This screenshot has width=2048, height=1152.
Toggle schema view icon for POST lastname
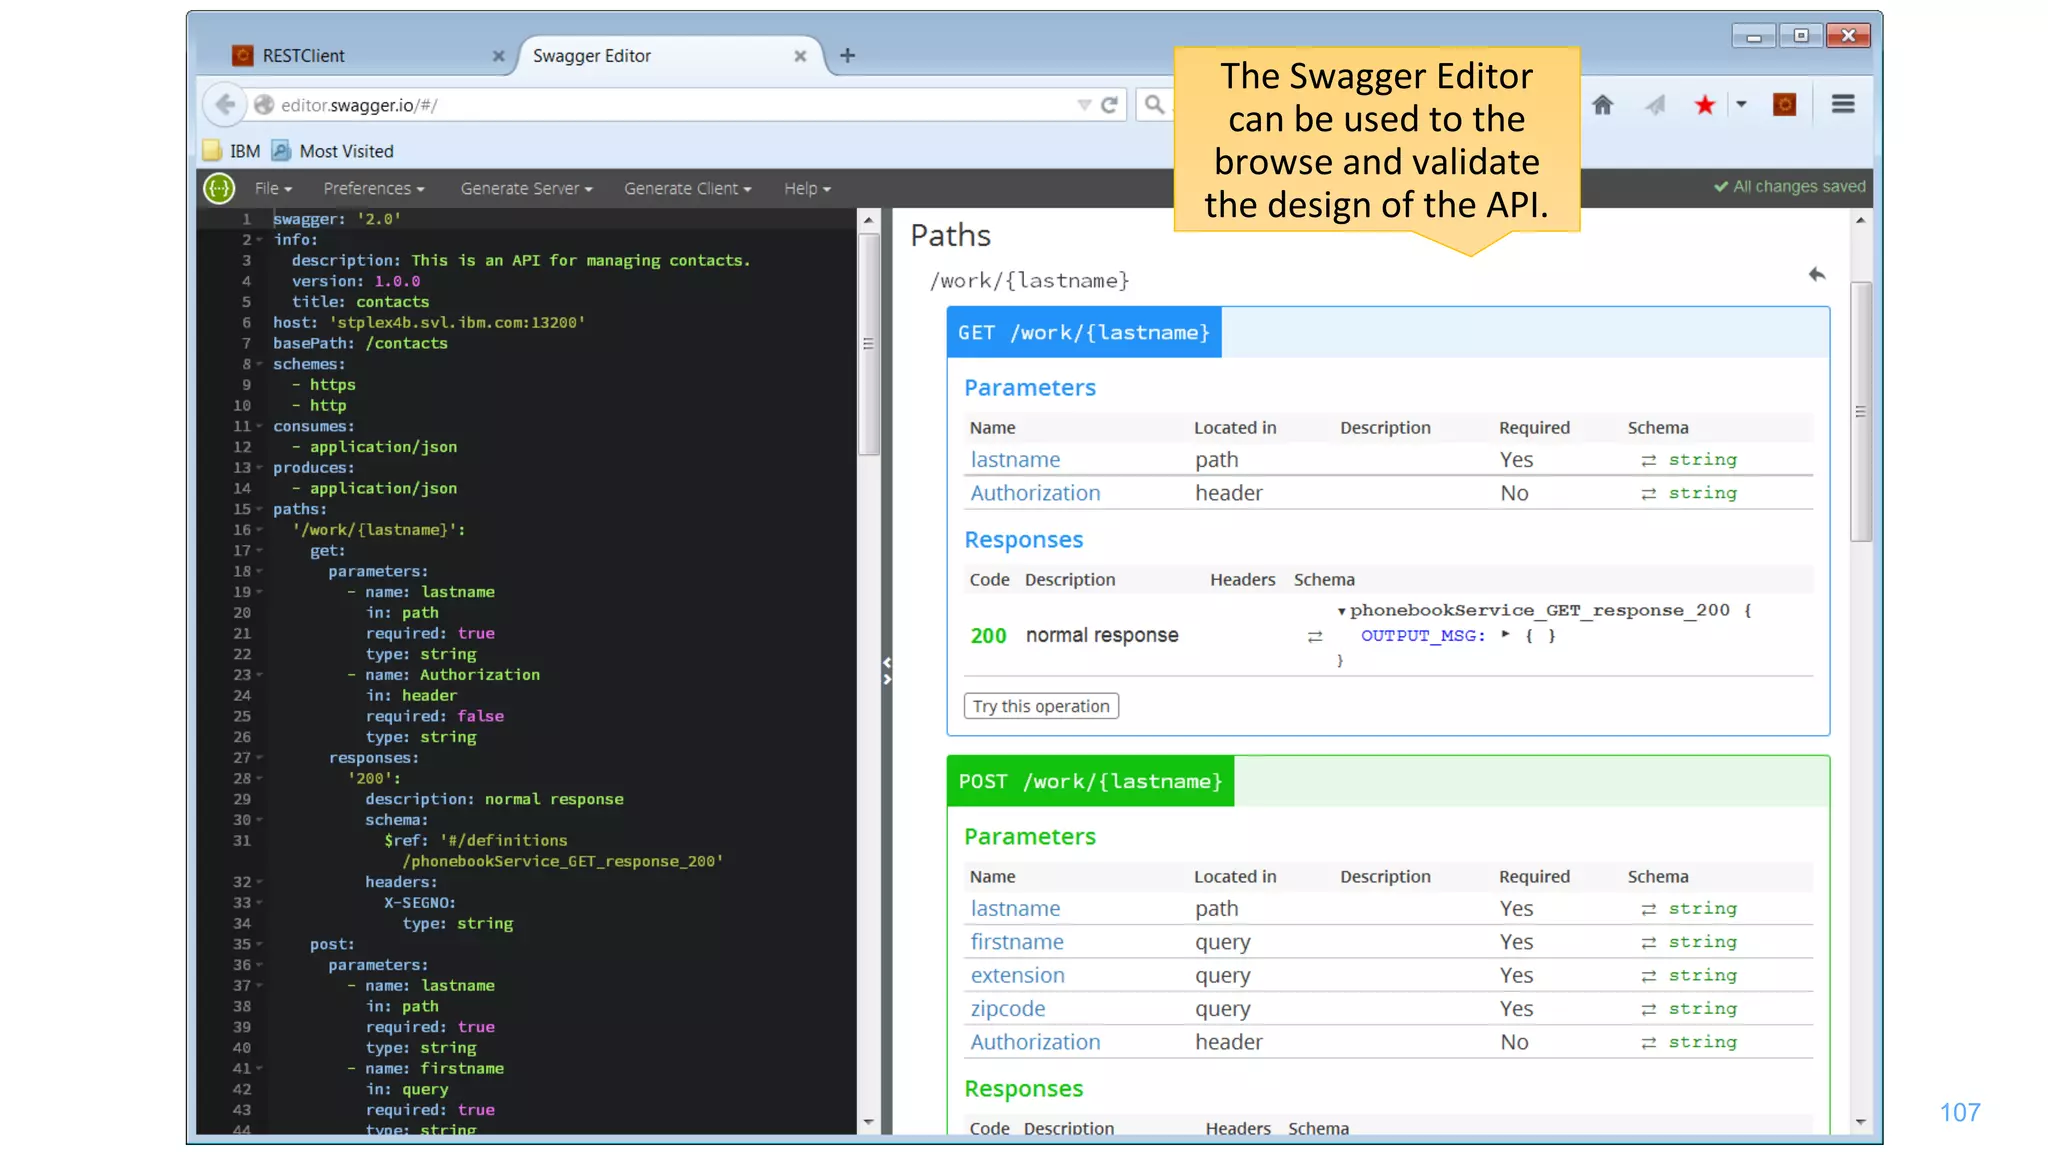point(1648,910)
